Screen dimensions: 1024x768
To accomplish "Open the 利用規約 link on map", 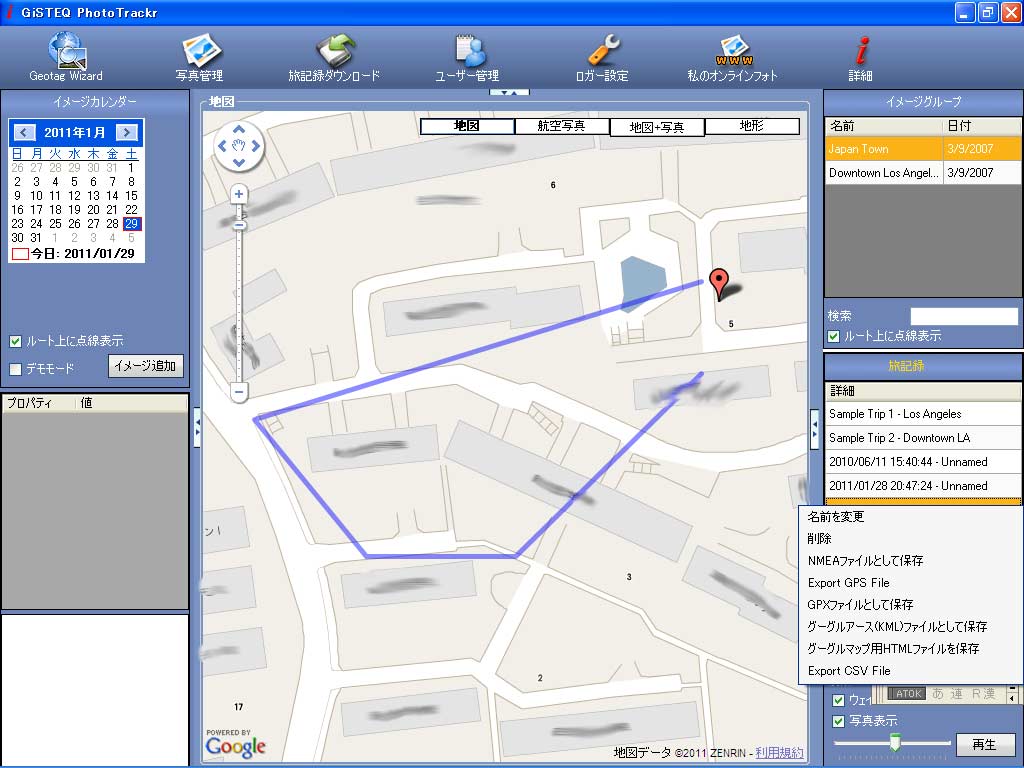I will [779, 752].
